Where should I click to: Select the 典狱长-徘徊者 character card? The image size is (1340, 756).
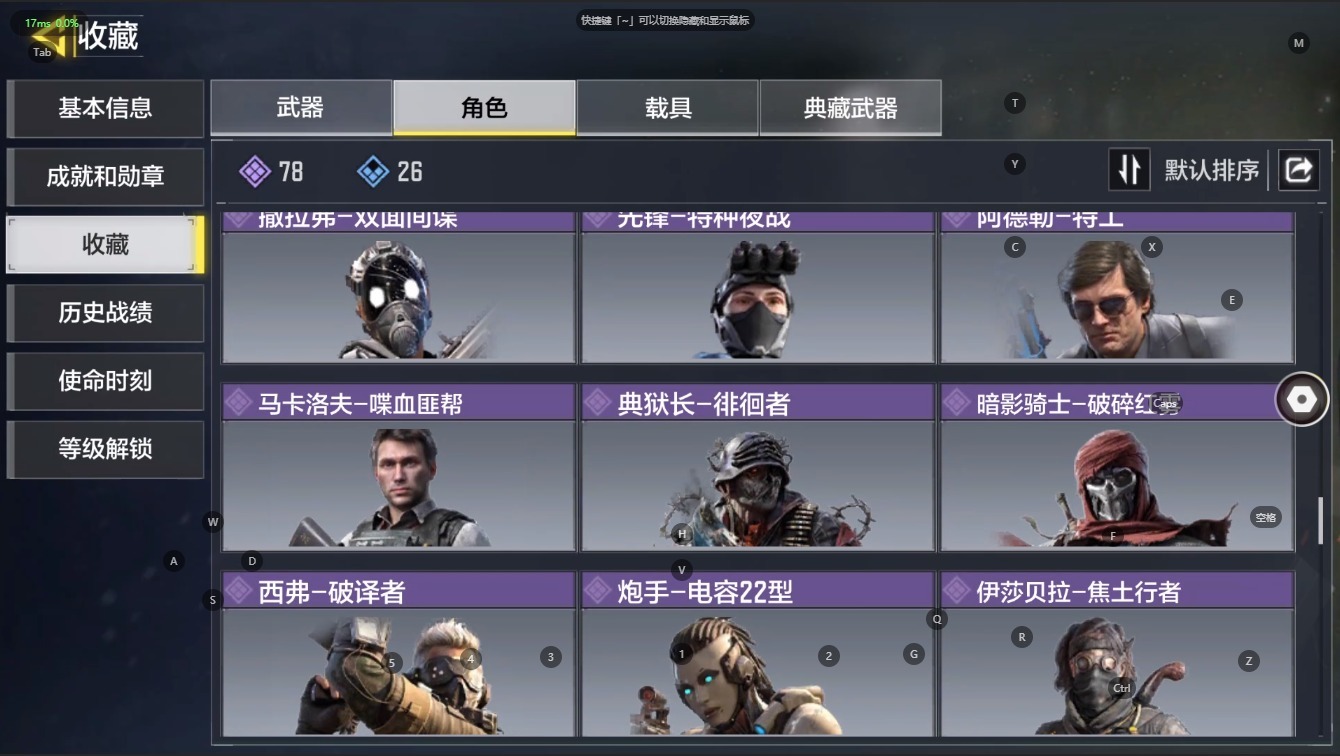pyautogui.click(x=758, y=467)
